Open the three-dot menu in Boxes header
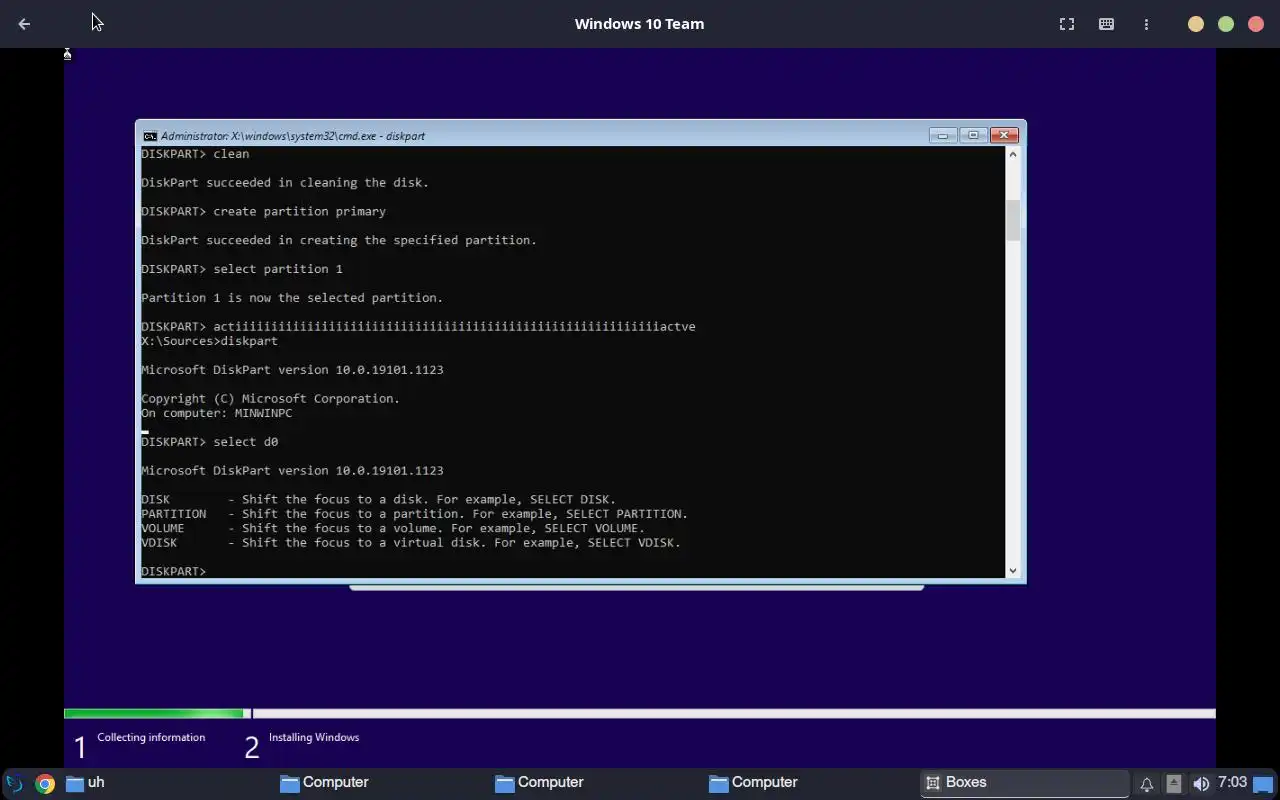1280x800 pixels. (1146, 24)
